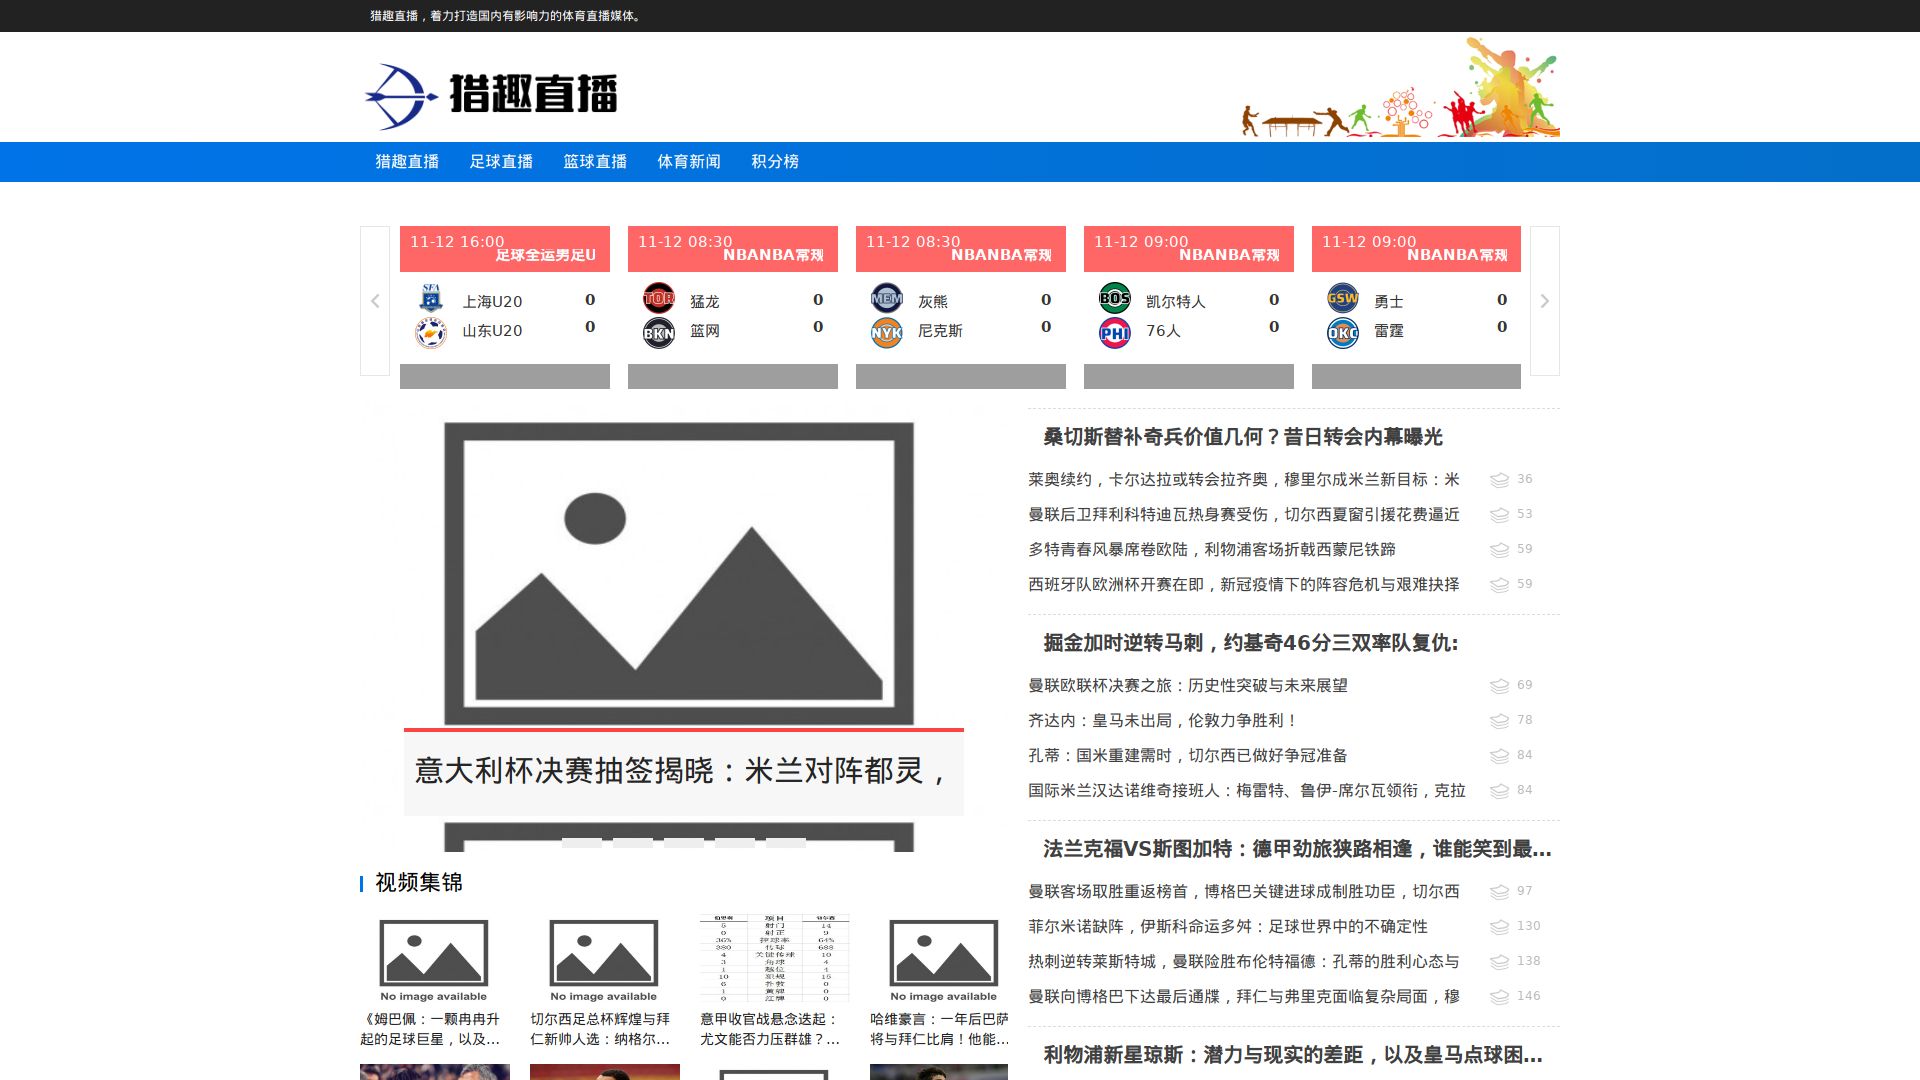Open article 齐达内：皇马未出局
The height and width of the screenshot is (1080, 1920).
(x=1162, y=721)
